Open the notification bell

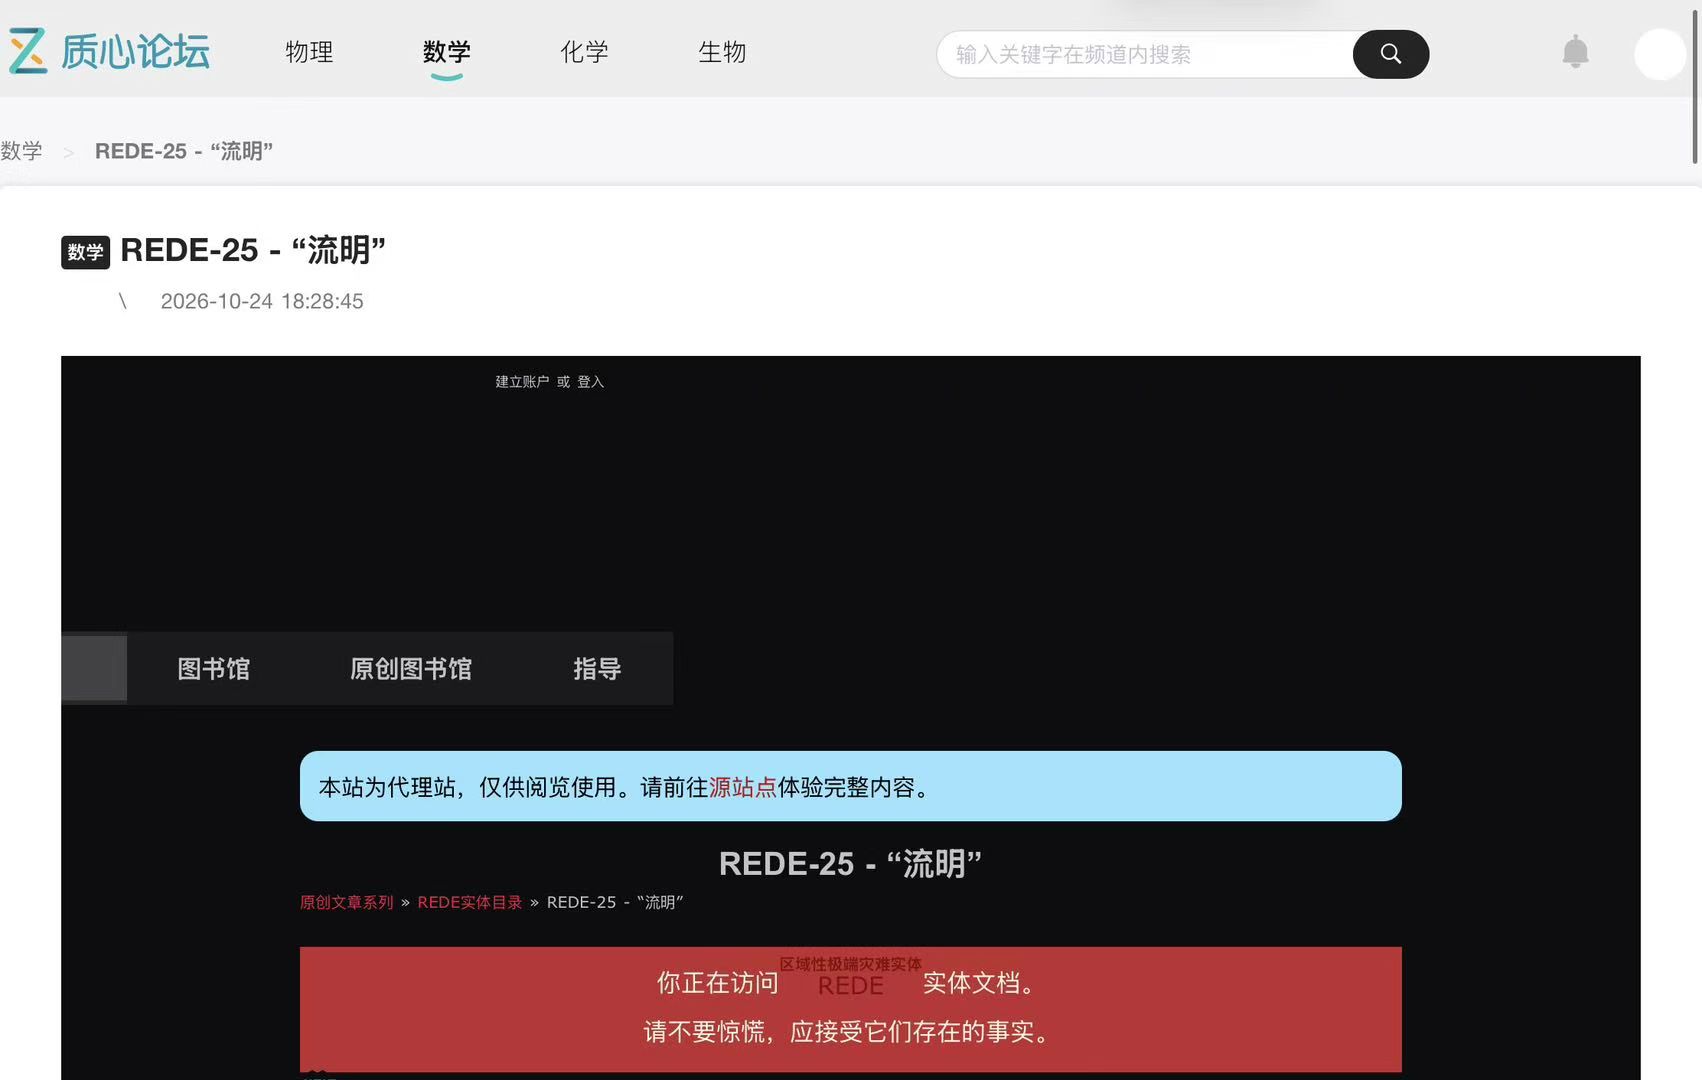[x=1575, y=52]
